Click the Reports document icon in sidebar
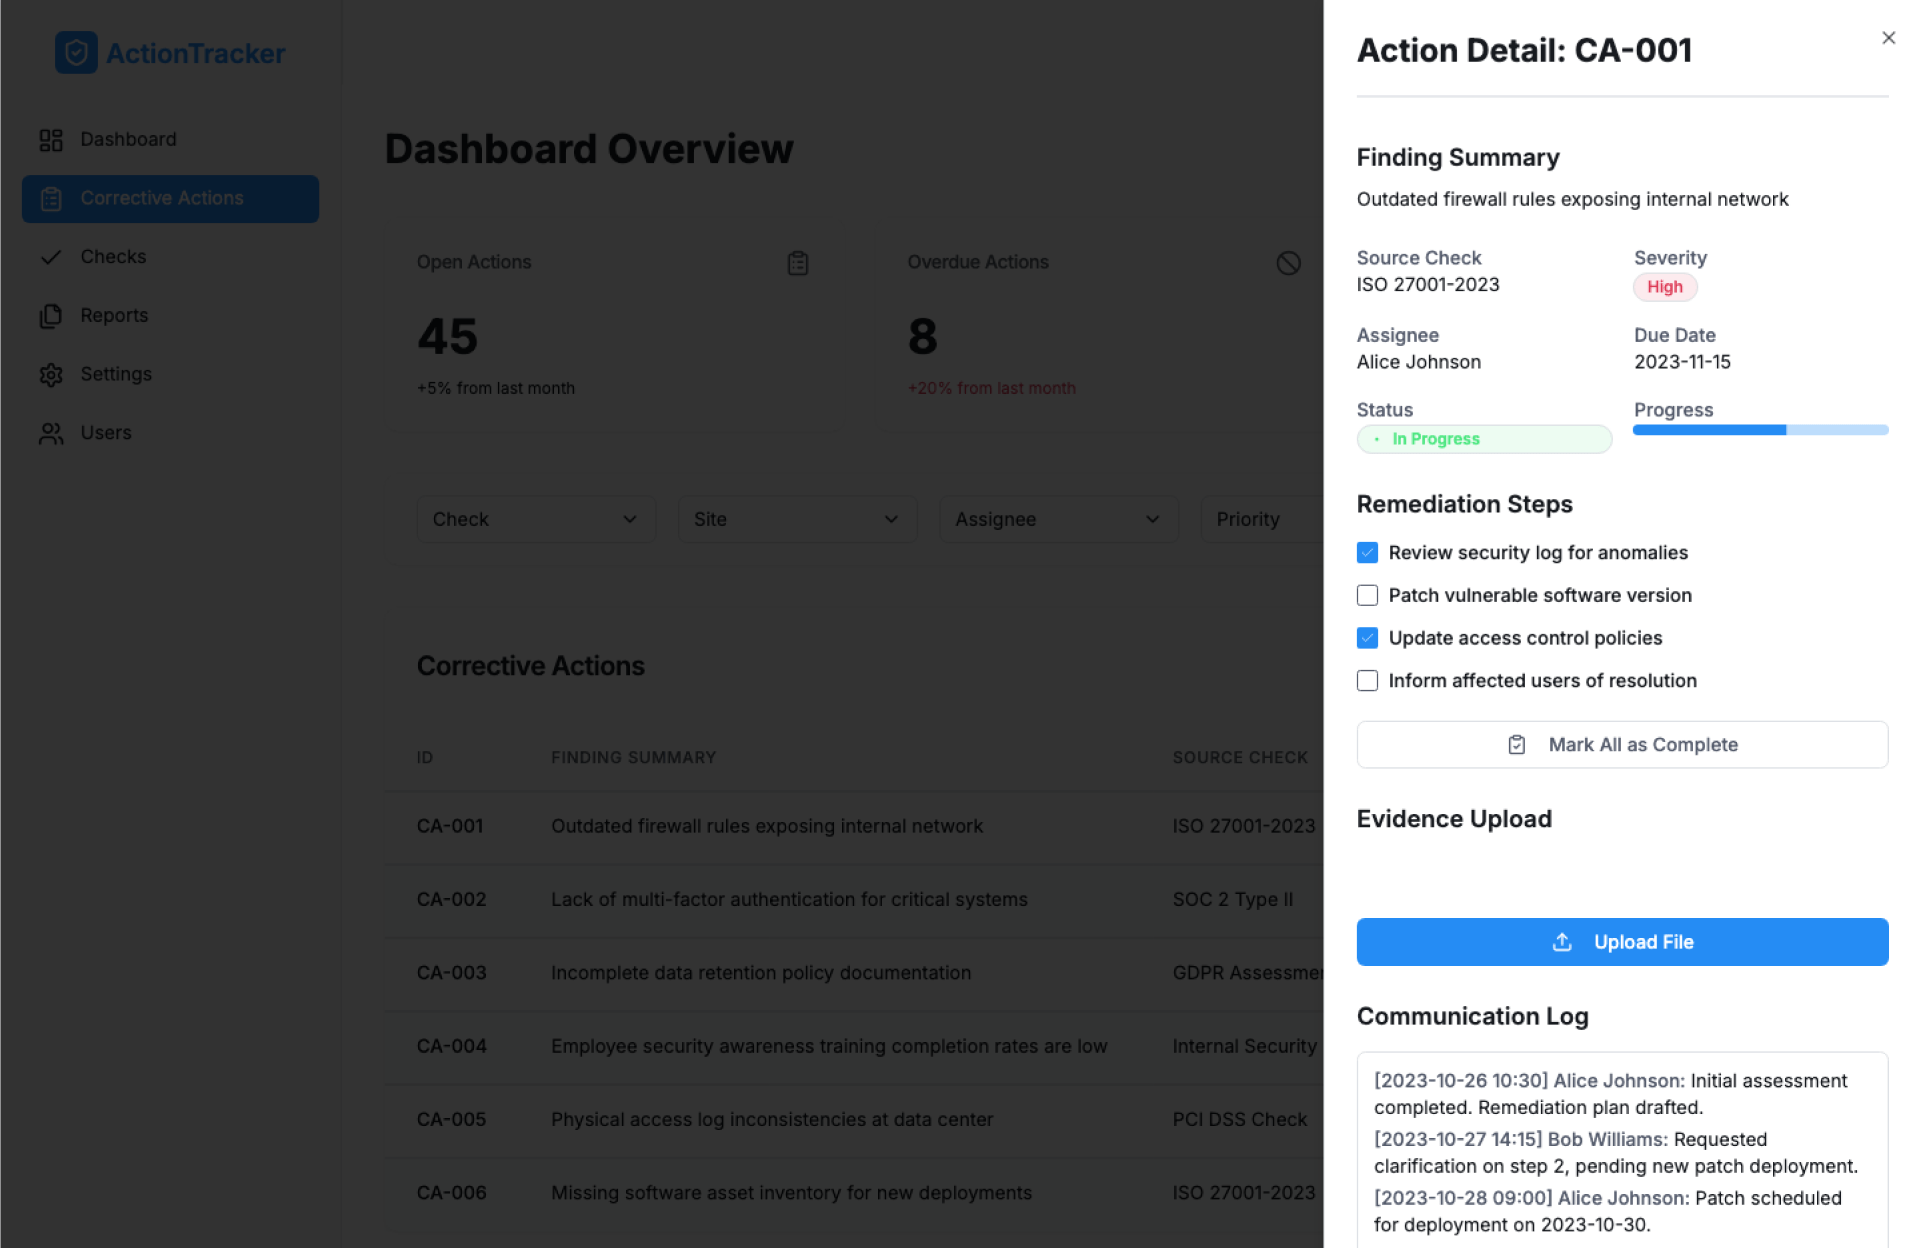Viewport: 1920px width, 1248px height. (51, 316)
